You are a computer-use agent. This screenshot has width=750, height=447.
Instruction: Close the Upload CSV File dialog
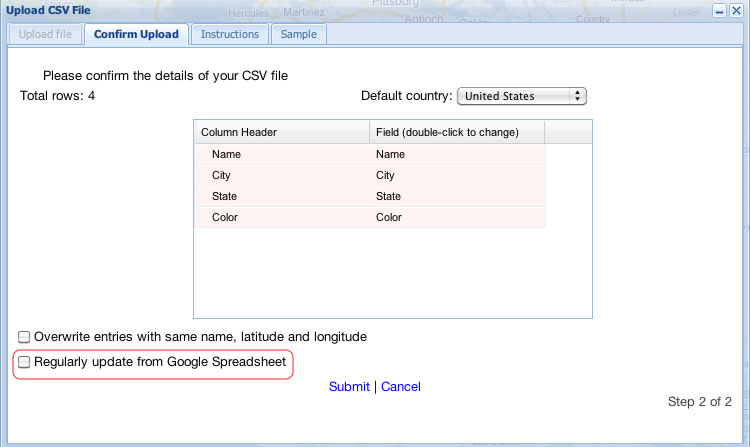point(736,10)
